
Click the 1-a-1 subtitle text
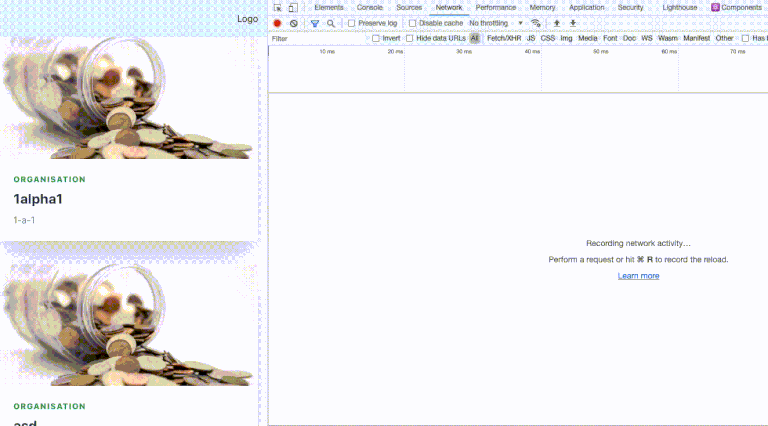click(24, 220)
